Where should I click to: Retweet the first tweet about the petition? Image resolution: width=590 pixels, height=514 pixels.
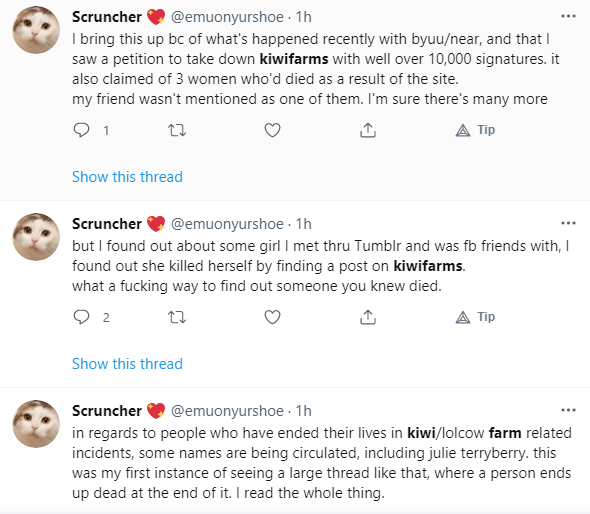(x=176, y=130)
